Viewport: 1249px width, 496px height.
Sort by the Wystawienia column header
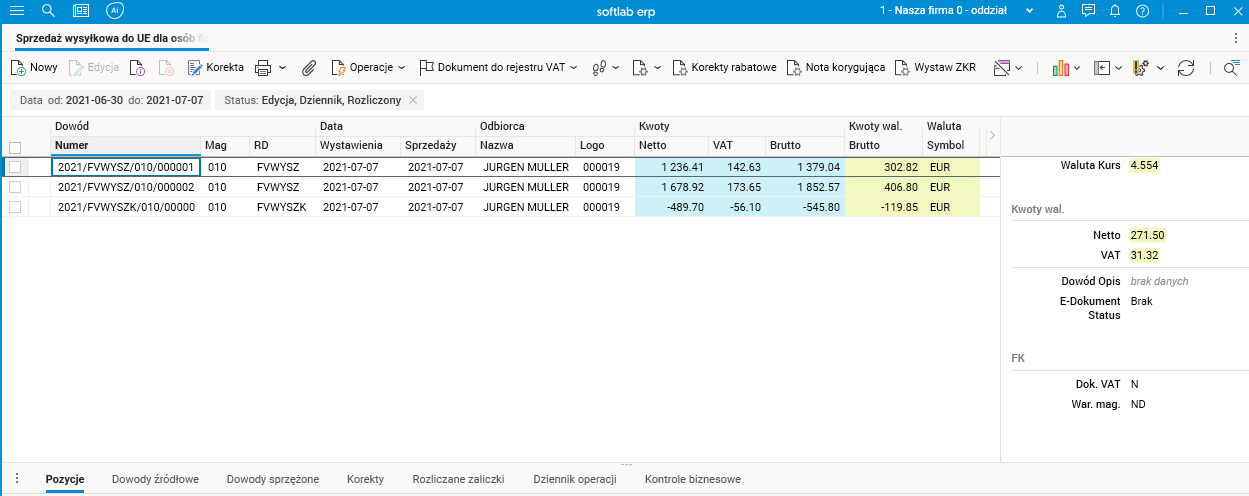click(x=357, y=146)
